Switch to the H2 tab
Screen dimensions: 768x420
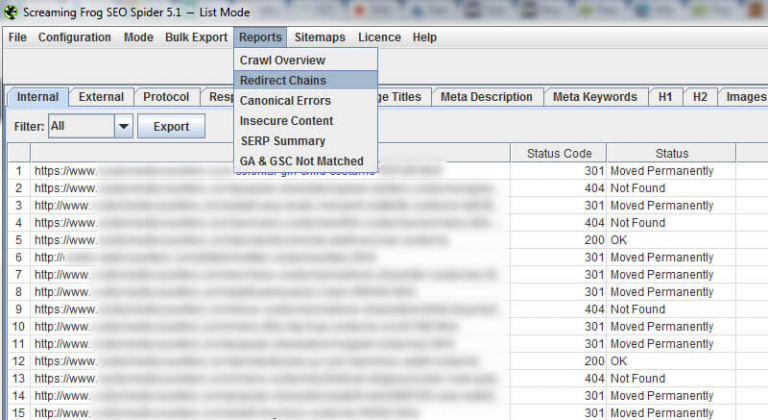click(x=700, y=97)
